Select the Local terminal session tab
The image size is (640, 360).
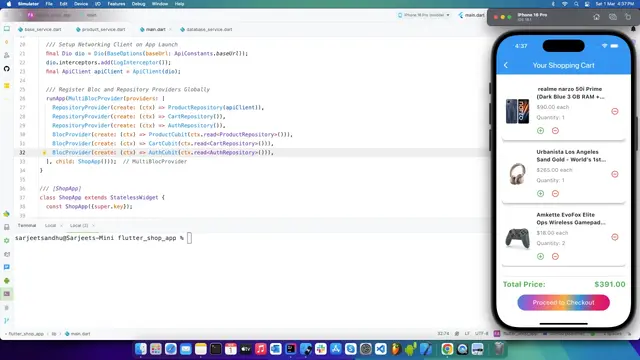pos(50,225)
